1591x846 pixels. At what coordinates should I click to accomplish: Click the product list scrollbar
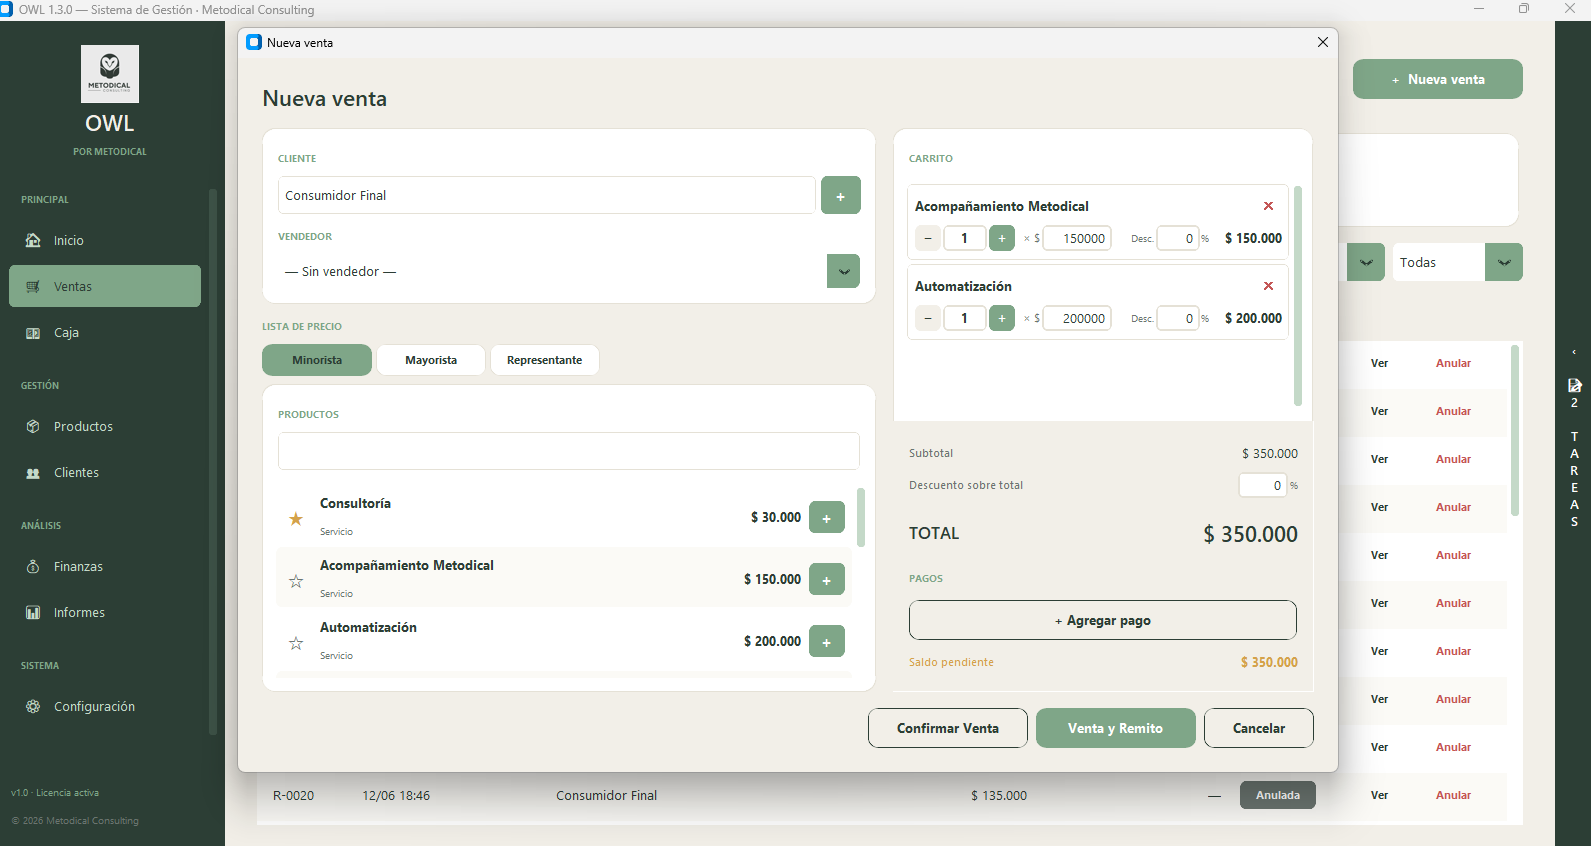click(x=861, y=518)
